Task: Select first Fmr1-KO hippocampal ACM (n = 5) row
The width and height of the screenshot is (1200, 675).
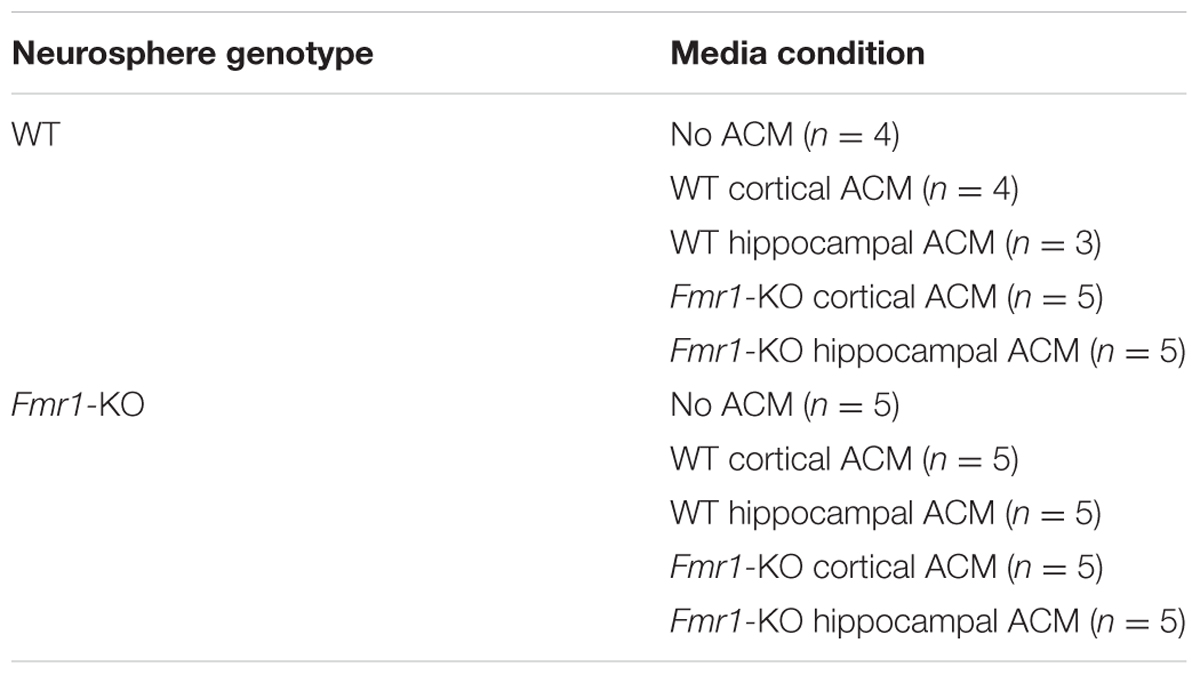Action: (927, 351)
